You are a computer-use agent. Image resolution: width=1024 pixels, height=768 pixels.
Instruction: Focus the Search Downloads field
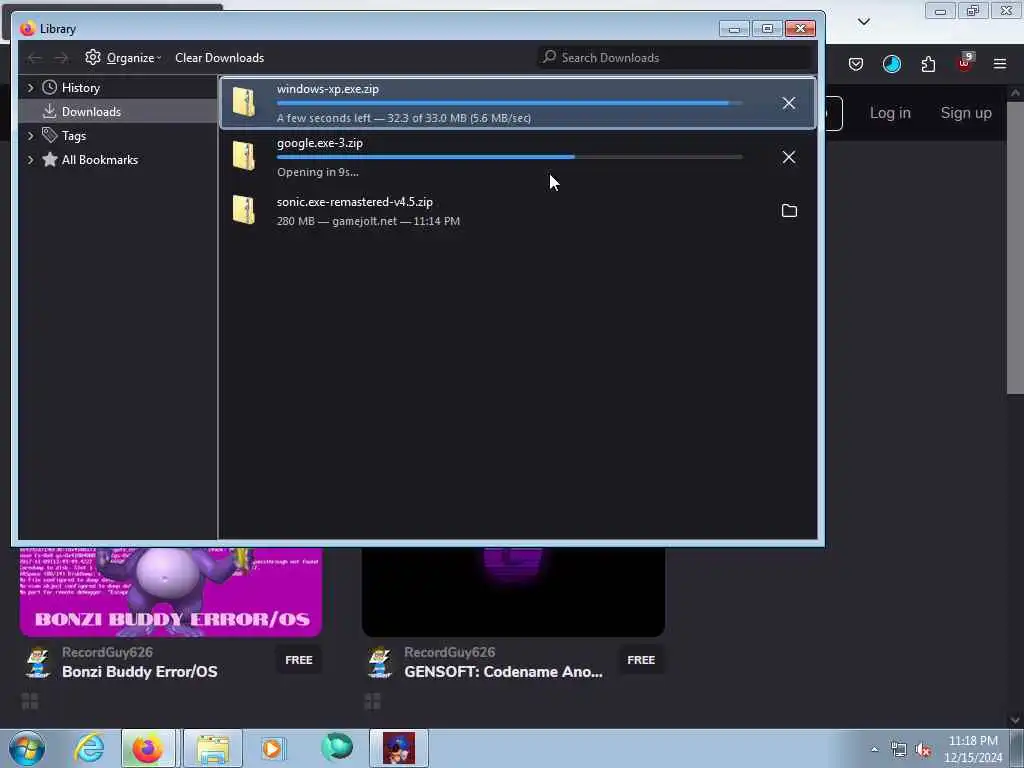673,57
